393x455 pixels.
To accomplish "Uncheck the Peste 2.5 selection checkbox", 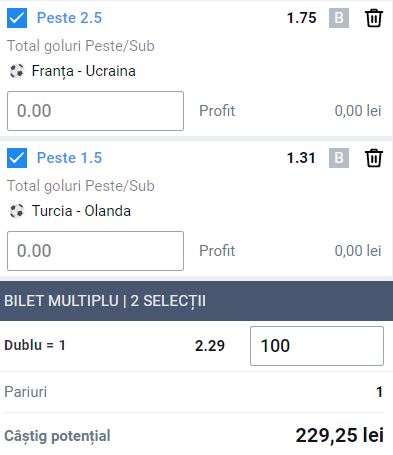I will (17, 18).
